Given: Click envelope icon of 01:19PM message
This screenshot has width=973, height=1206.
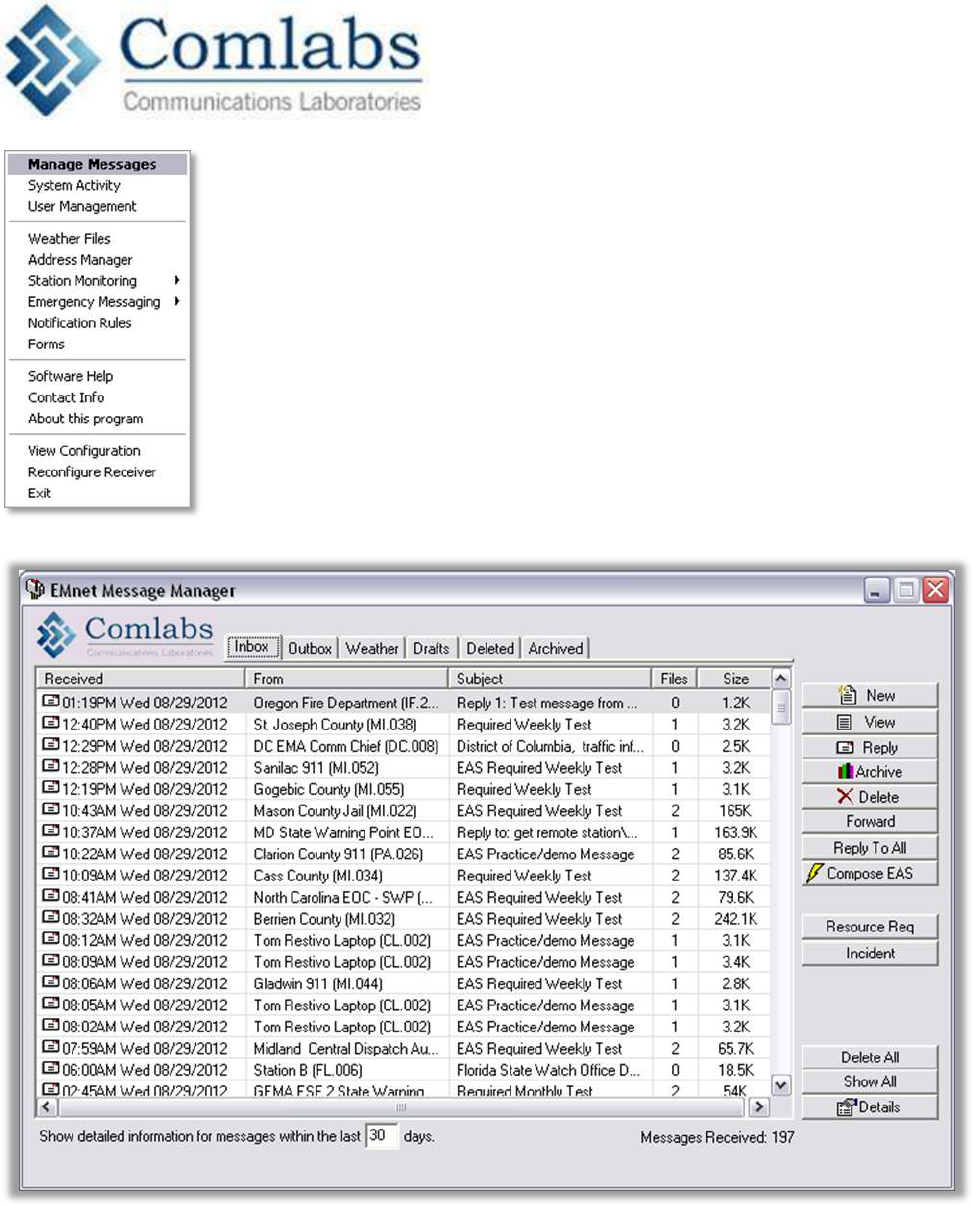Looking at the screenshot, I should tap(50, 702).
